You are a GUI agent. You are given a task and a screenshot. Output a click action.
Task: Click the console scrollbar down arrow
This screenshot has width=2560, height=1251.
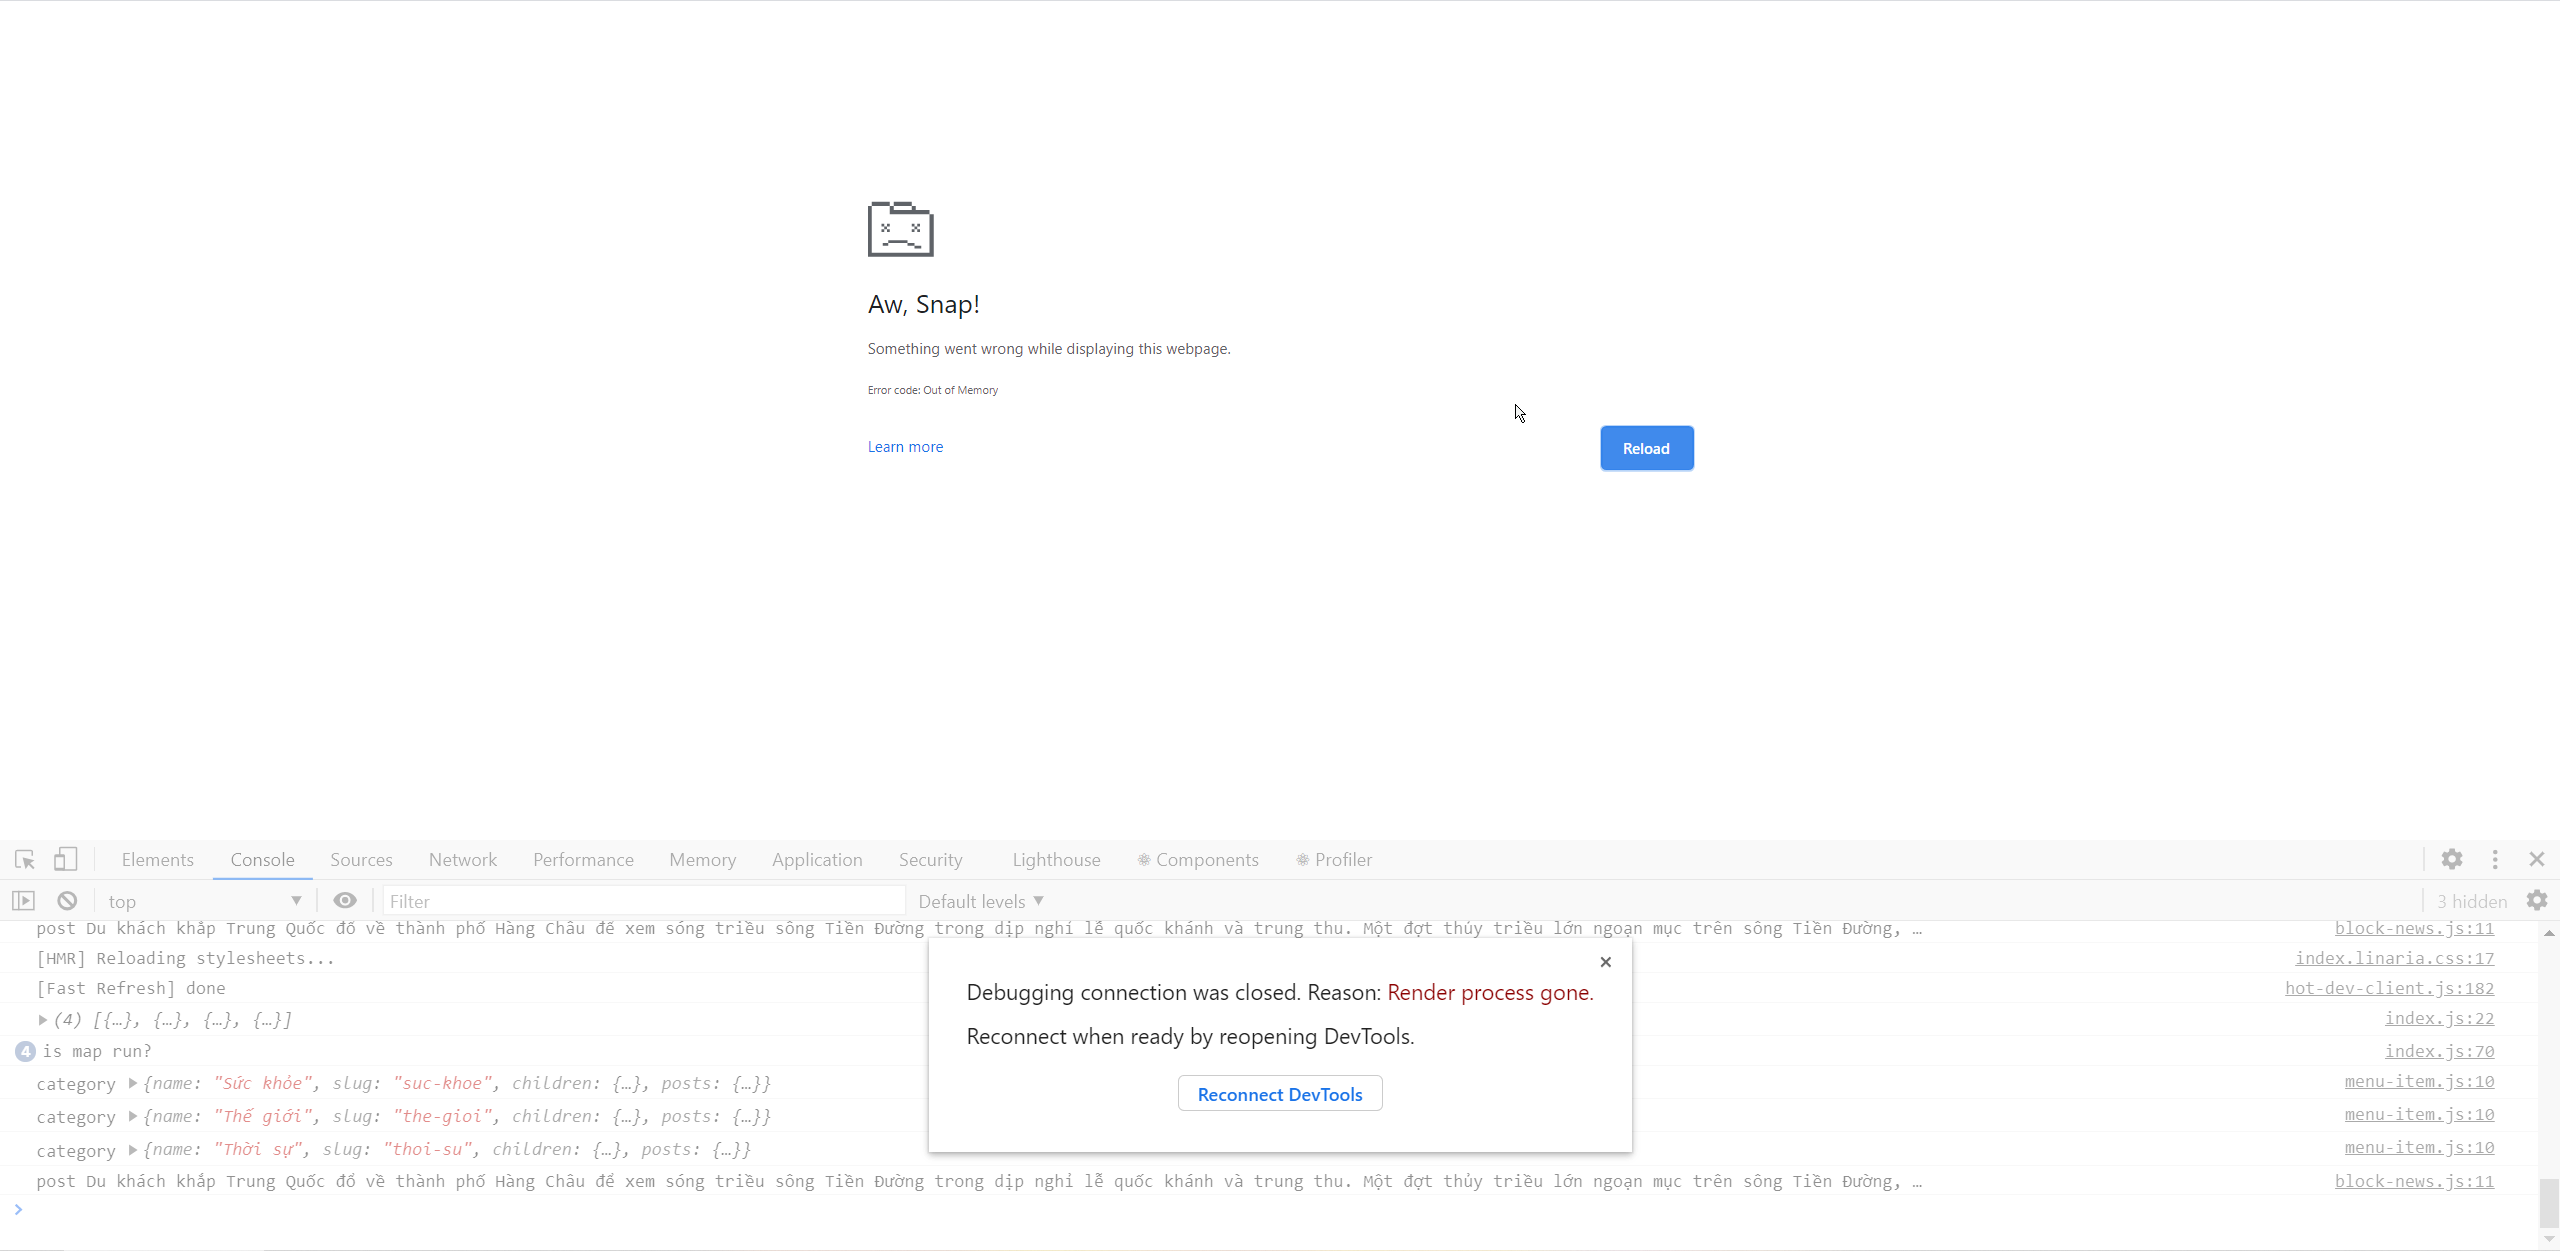(2549, 1238)
